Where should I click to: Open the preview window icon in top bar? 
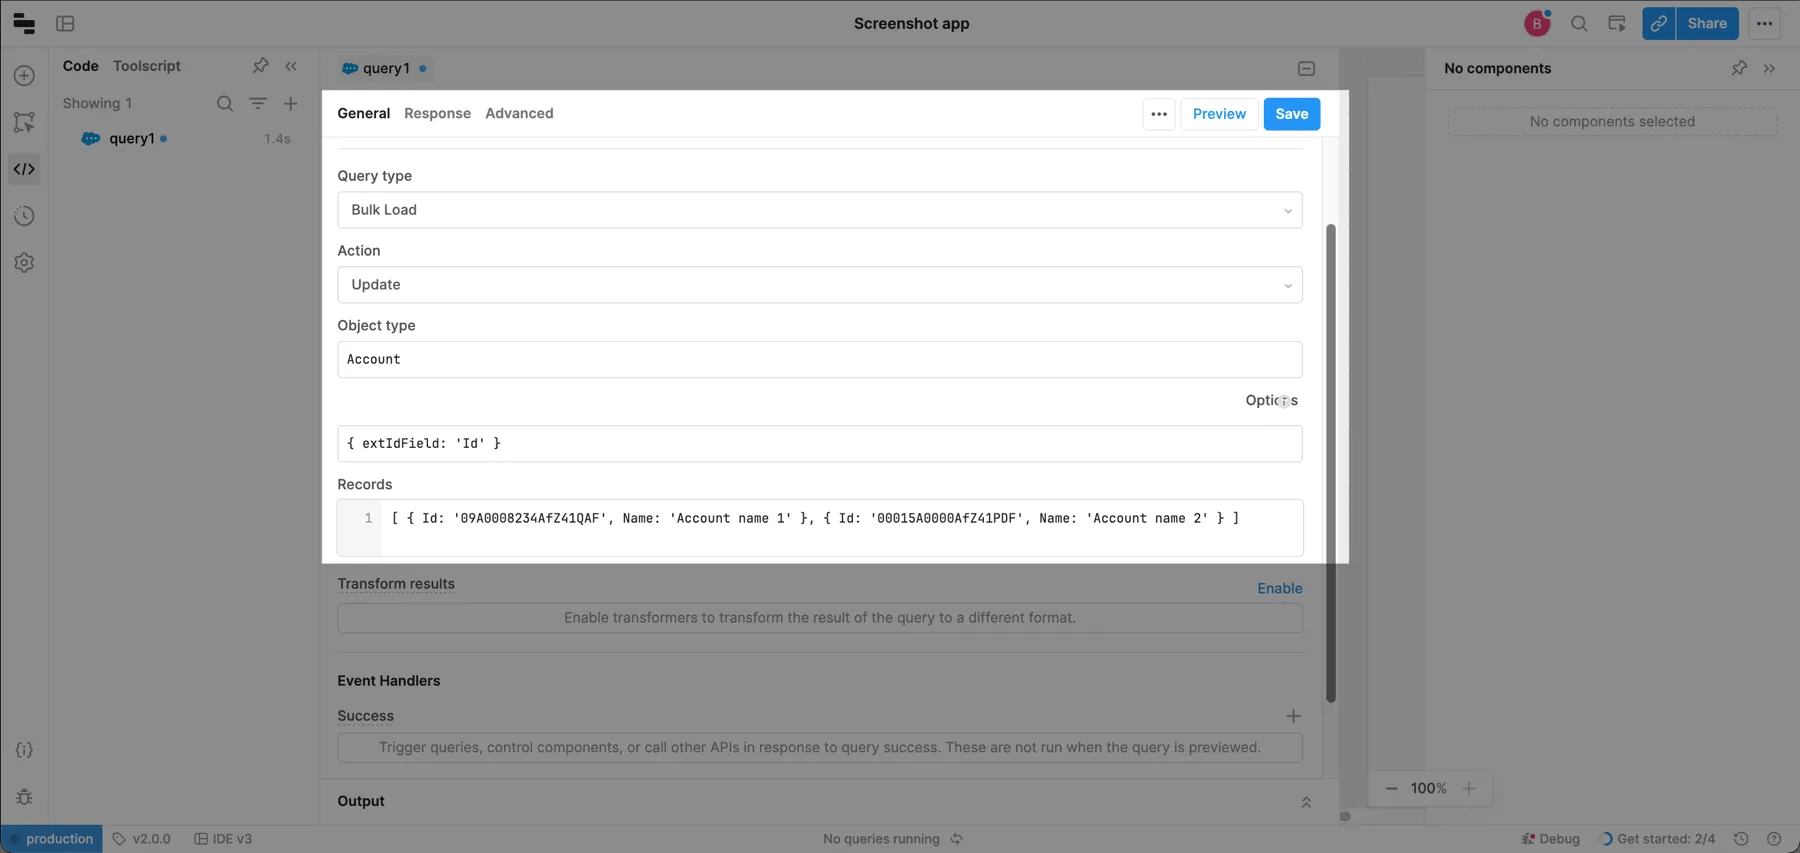click(1617, 23)
